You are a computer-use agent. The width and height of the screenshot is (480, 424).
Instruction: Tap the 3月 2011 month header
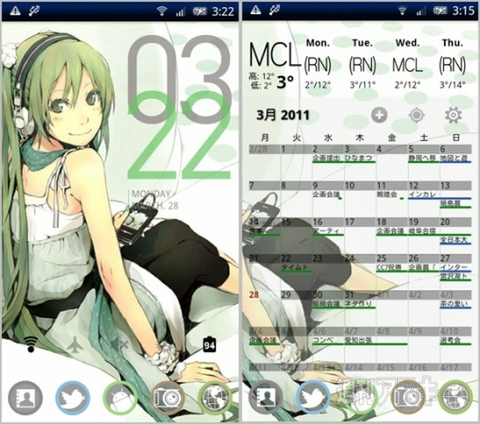click(283, 115)
